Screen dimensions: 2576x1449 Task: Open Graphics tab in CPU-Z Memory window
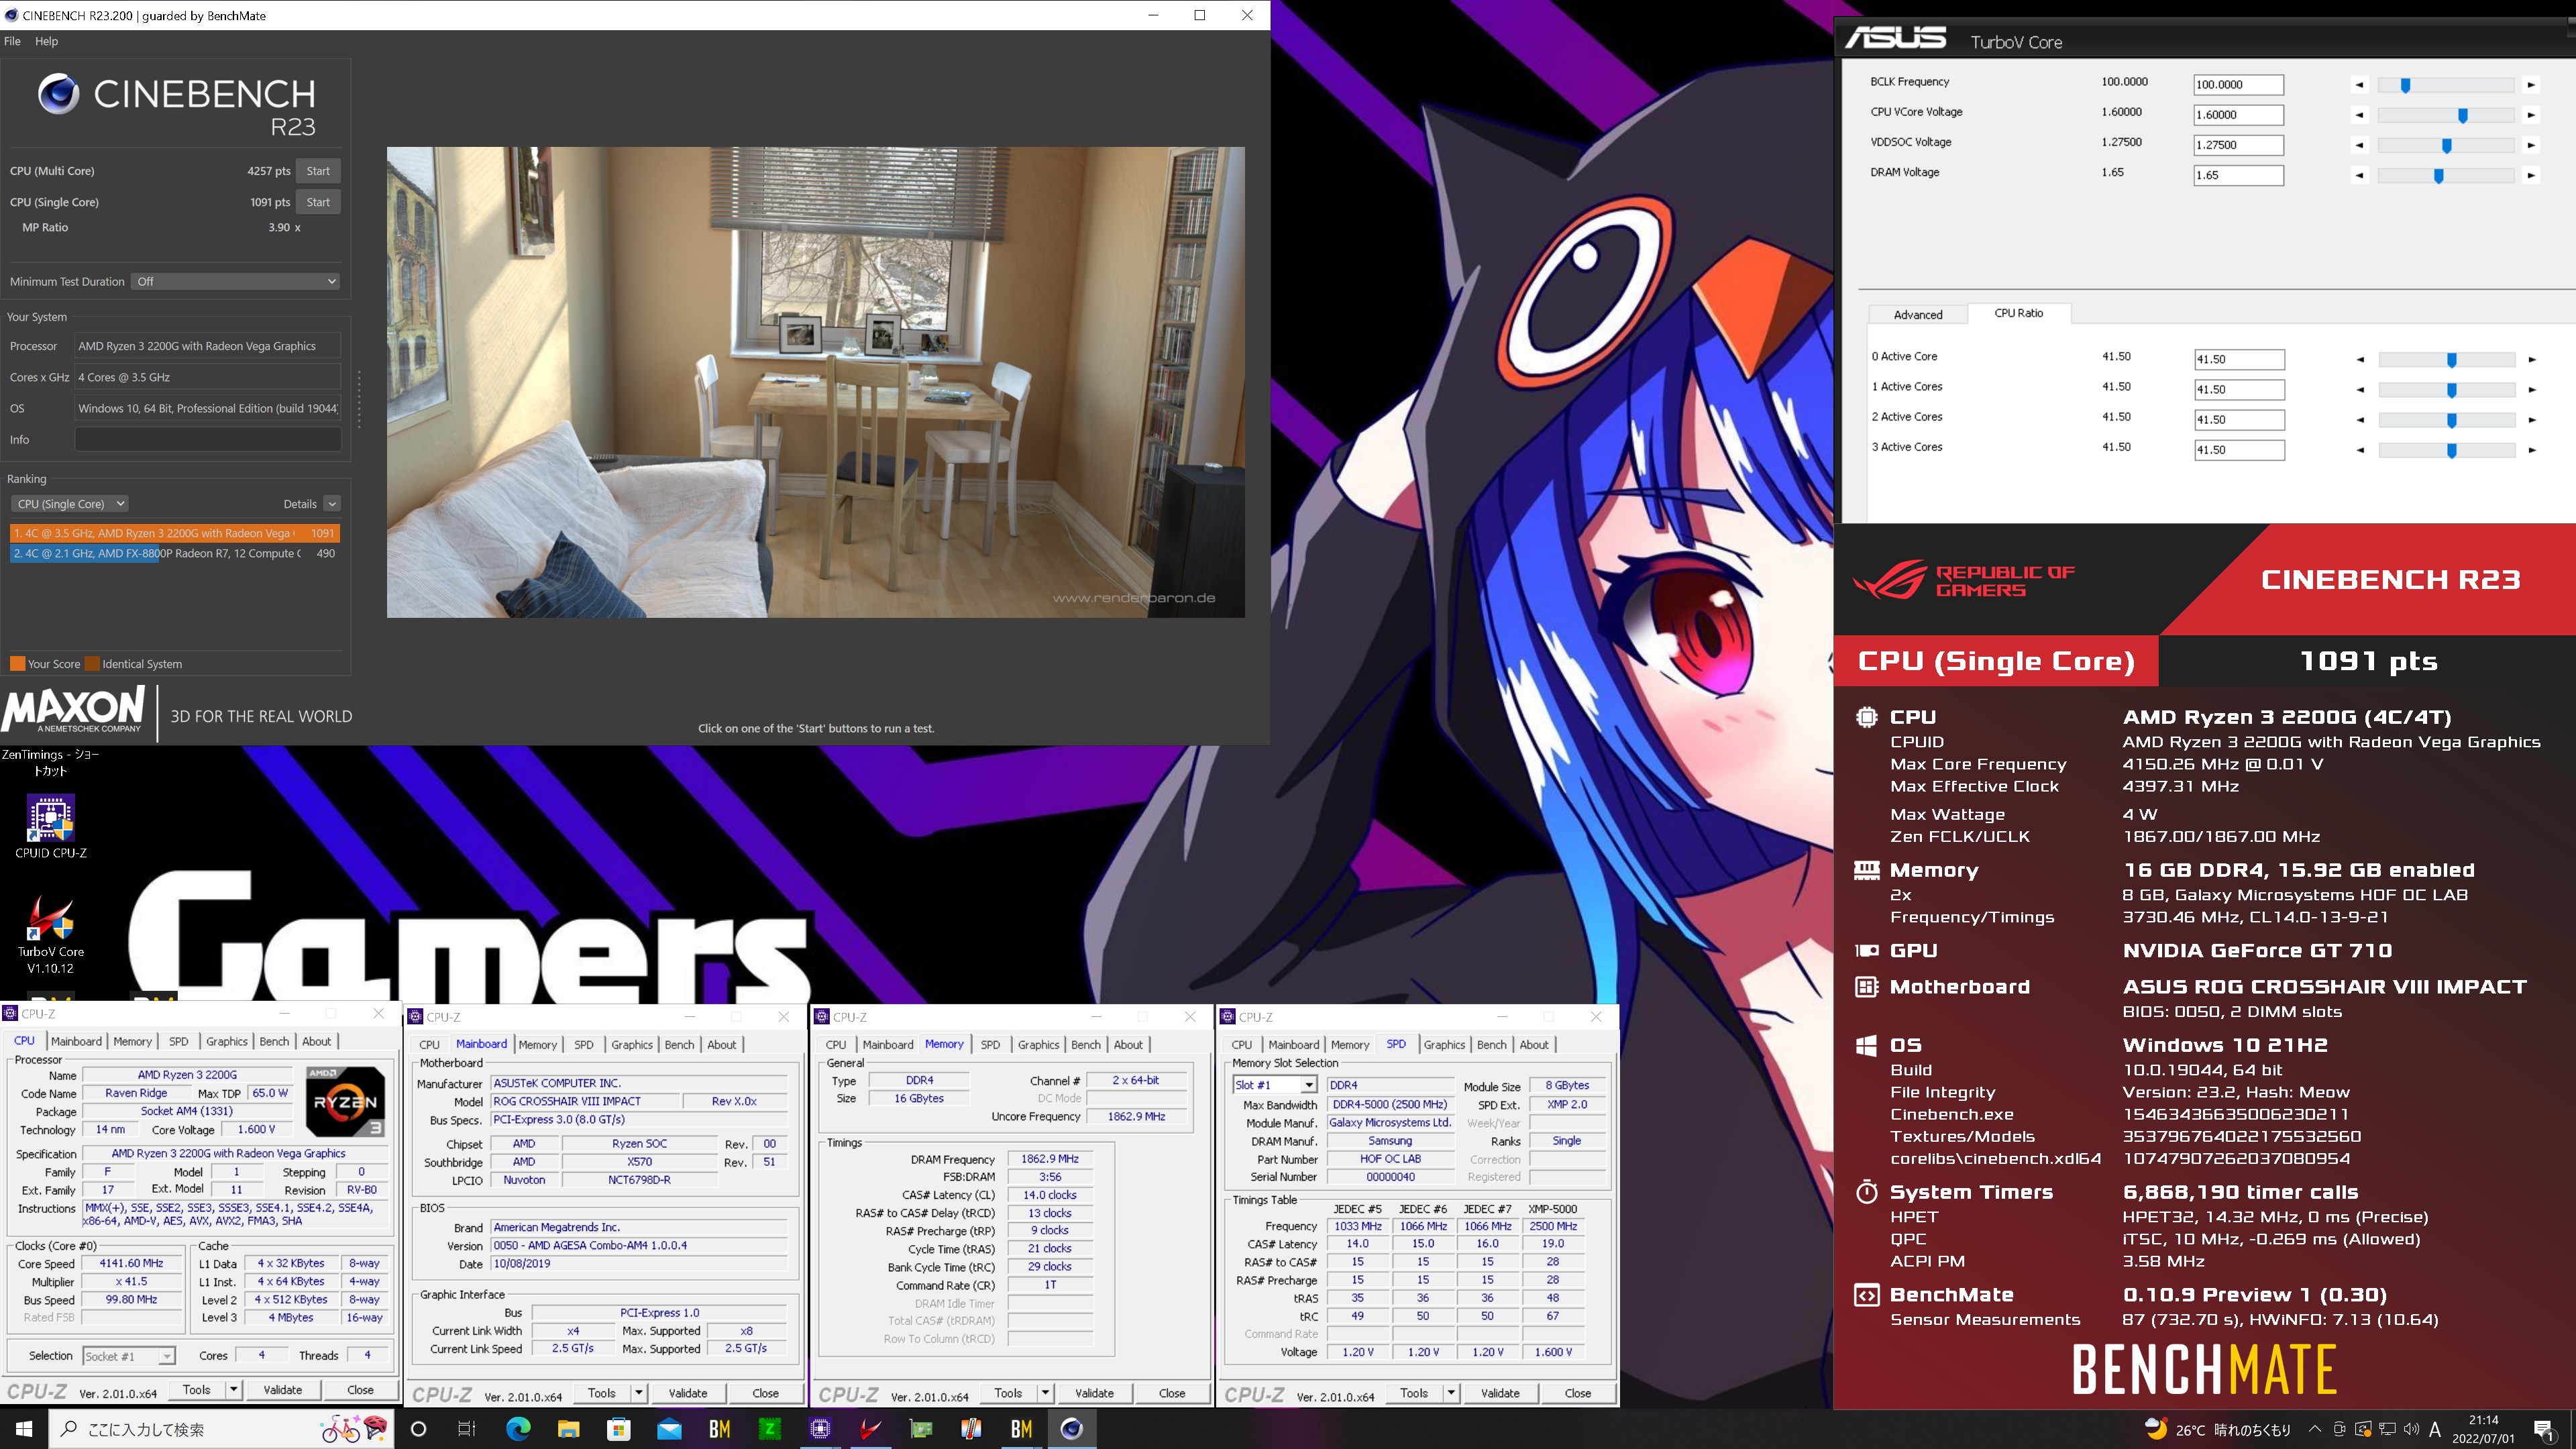tap(1038, 1044)
